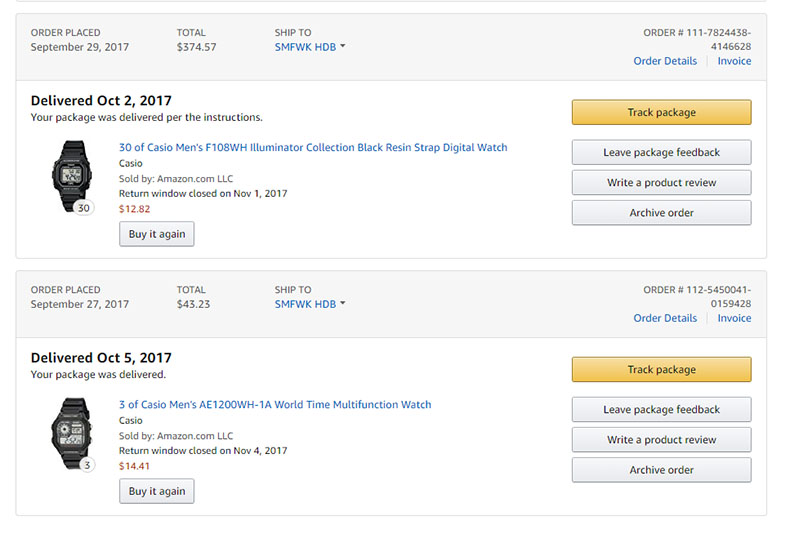This screenshot has width=790, height=547.
Task: Open Order Details for order 111-7824438
Action: tap(665, 61)
